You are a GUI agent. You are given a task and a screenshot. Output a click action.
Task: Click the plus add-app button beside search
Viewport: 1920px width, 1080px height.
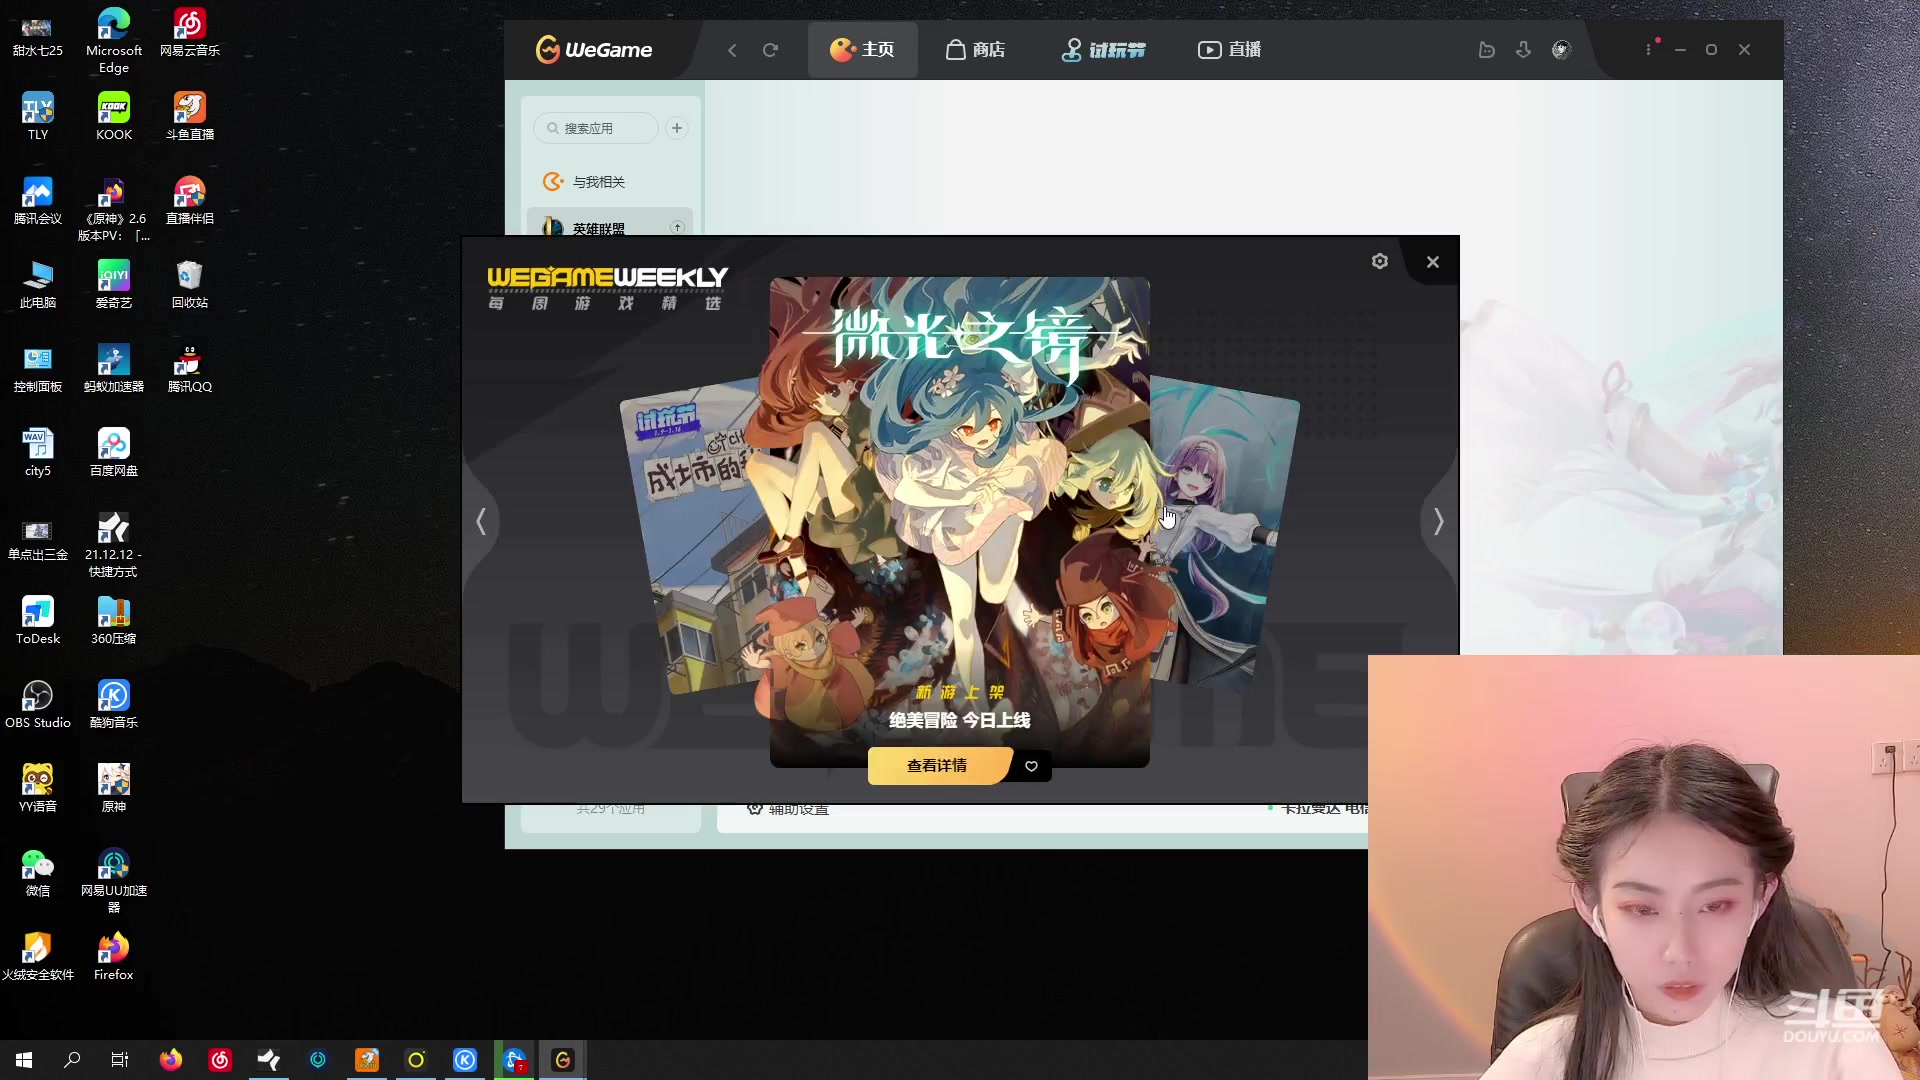click(677, 128)
